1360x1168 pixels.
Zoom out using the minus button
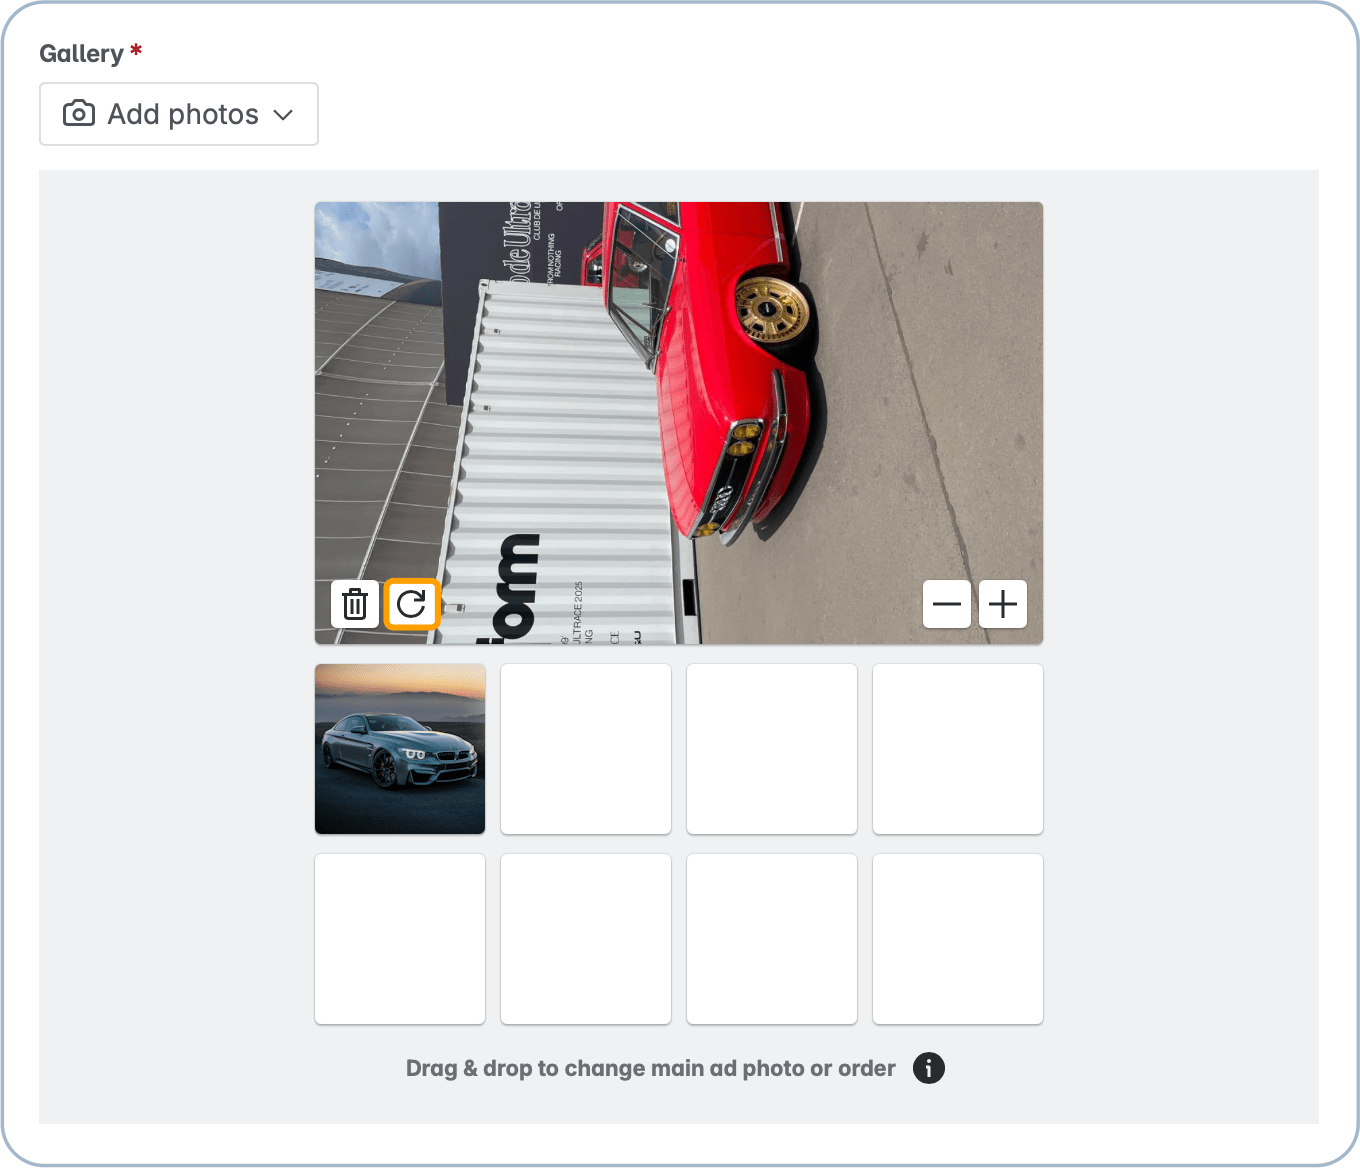946,604
